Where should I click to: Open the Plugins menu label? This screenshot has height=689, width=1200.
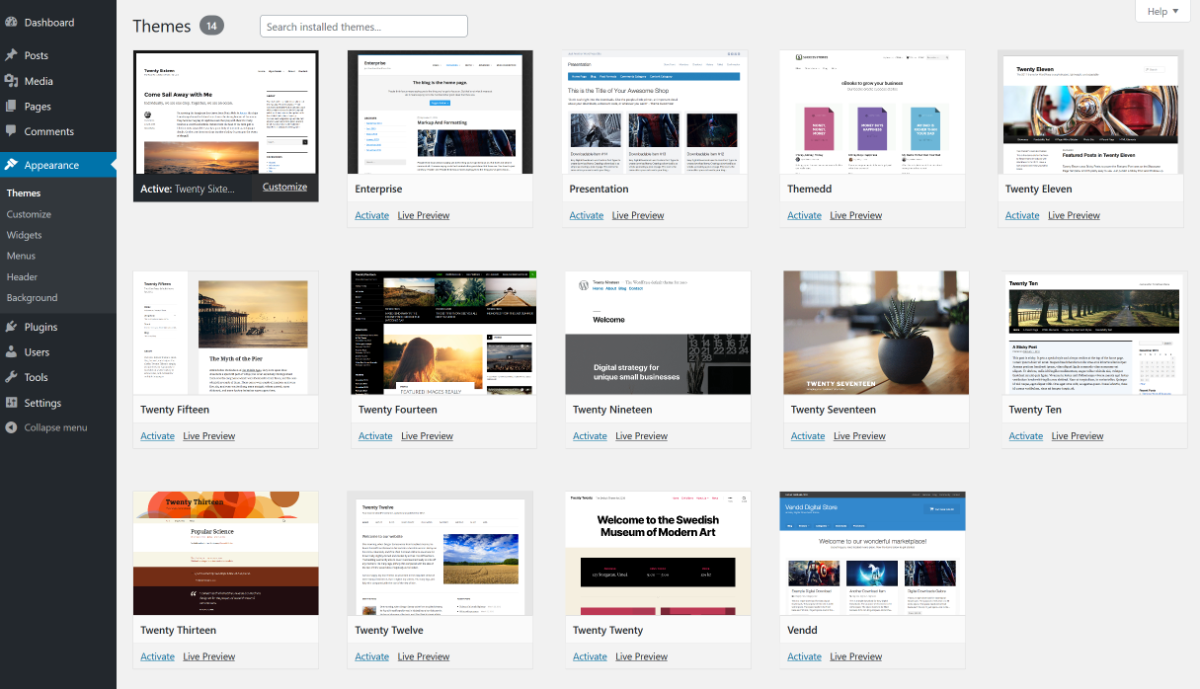(x=41, y=327)
